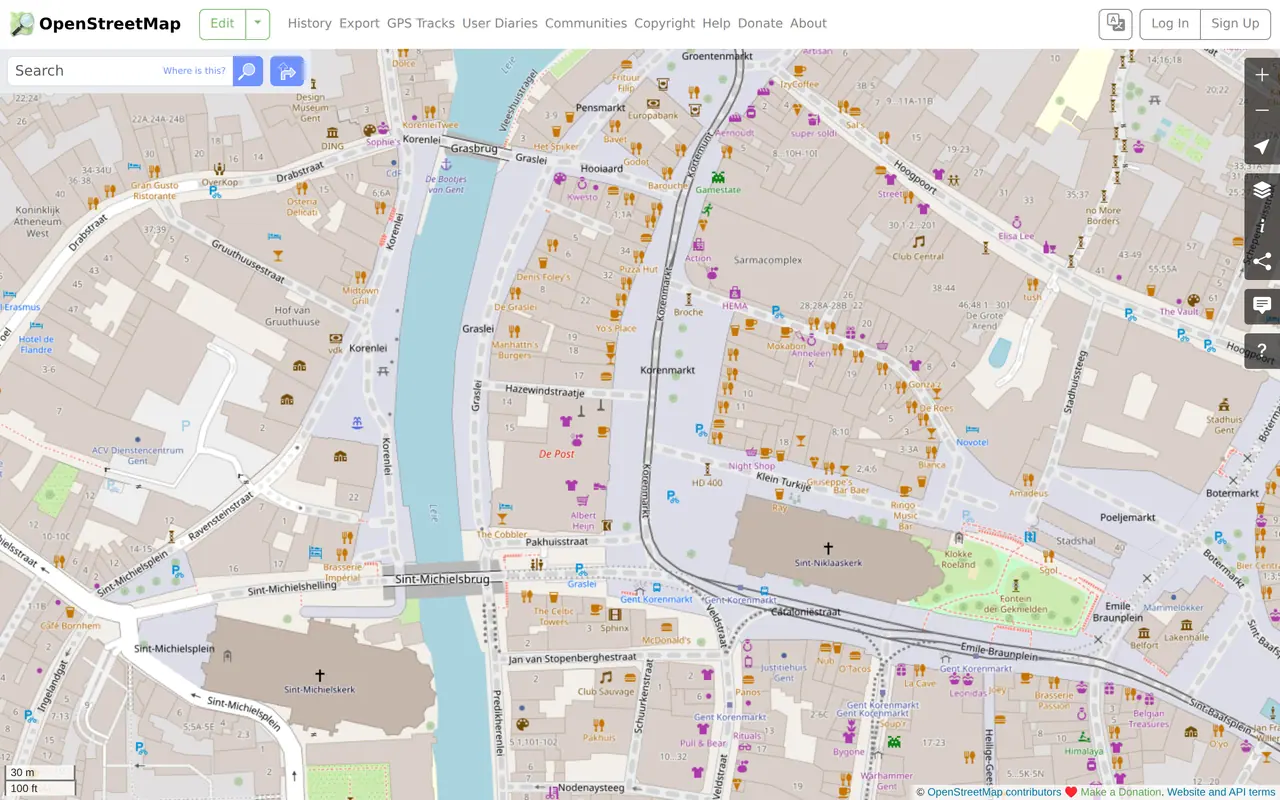Screen dimensions: 1280x800
Task: Open the Export menu item
Action: (x=359, y=24)
